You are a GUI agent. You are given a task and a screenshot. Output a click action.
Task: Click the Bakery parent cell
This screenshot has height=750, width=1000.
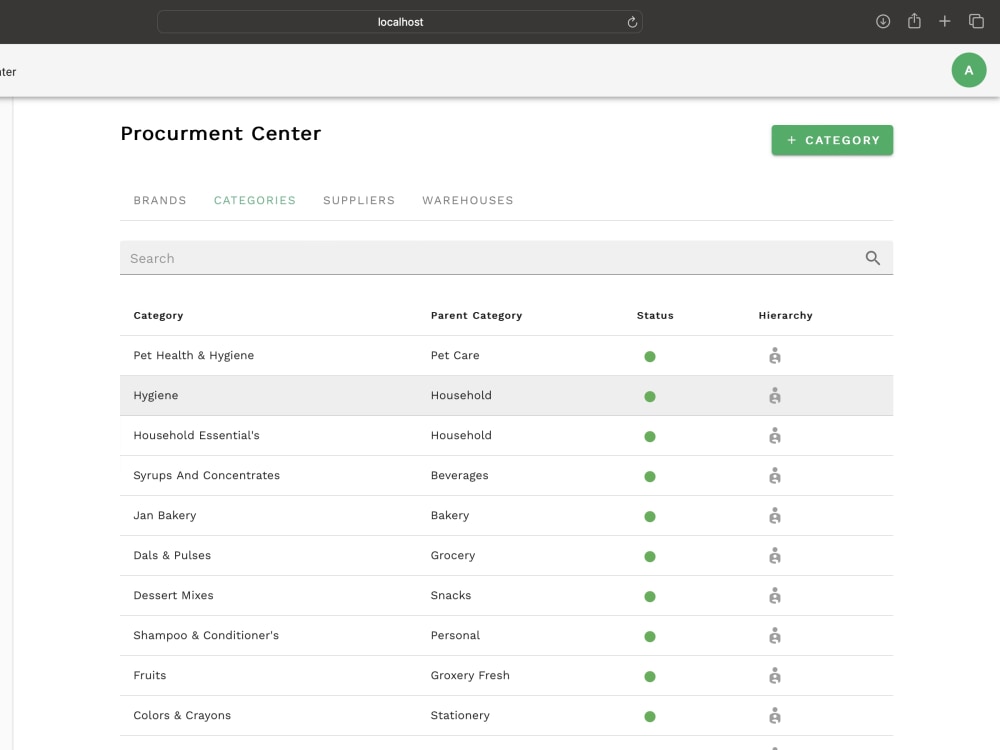pos(450,515)
